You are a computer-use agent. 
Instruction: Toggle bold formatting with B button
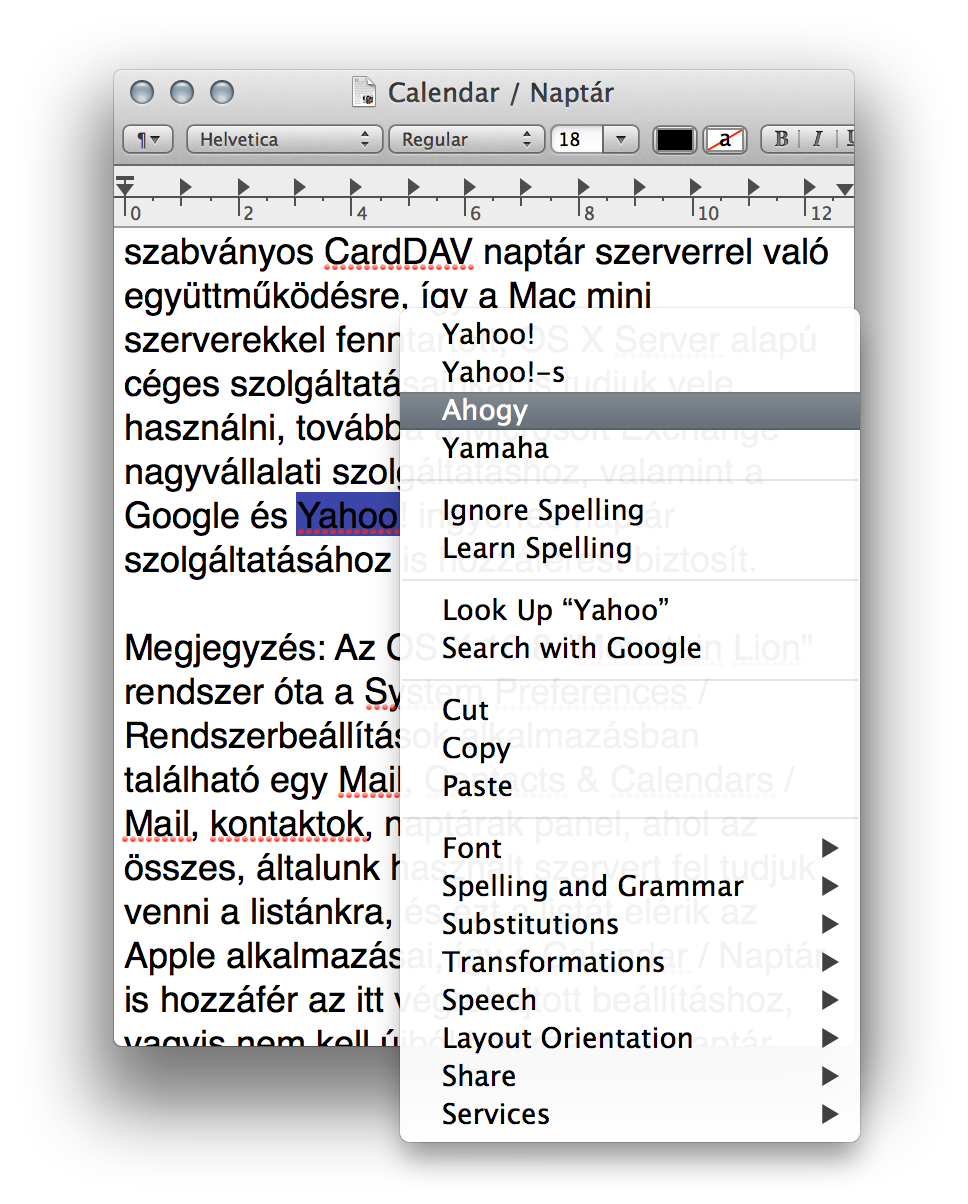781,139
